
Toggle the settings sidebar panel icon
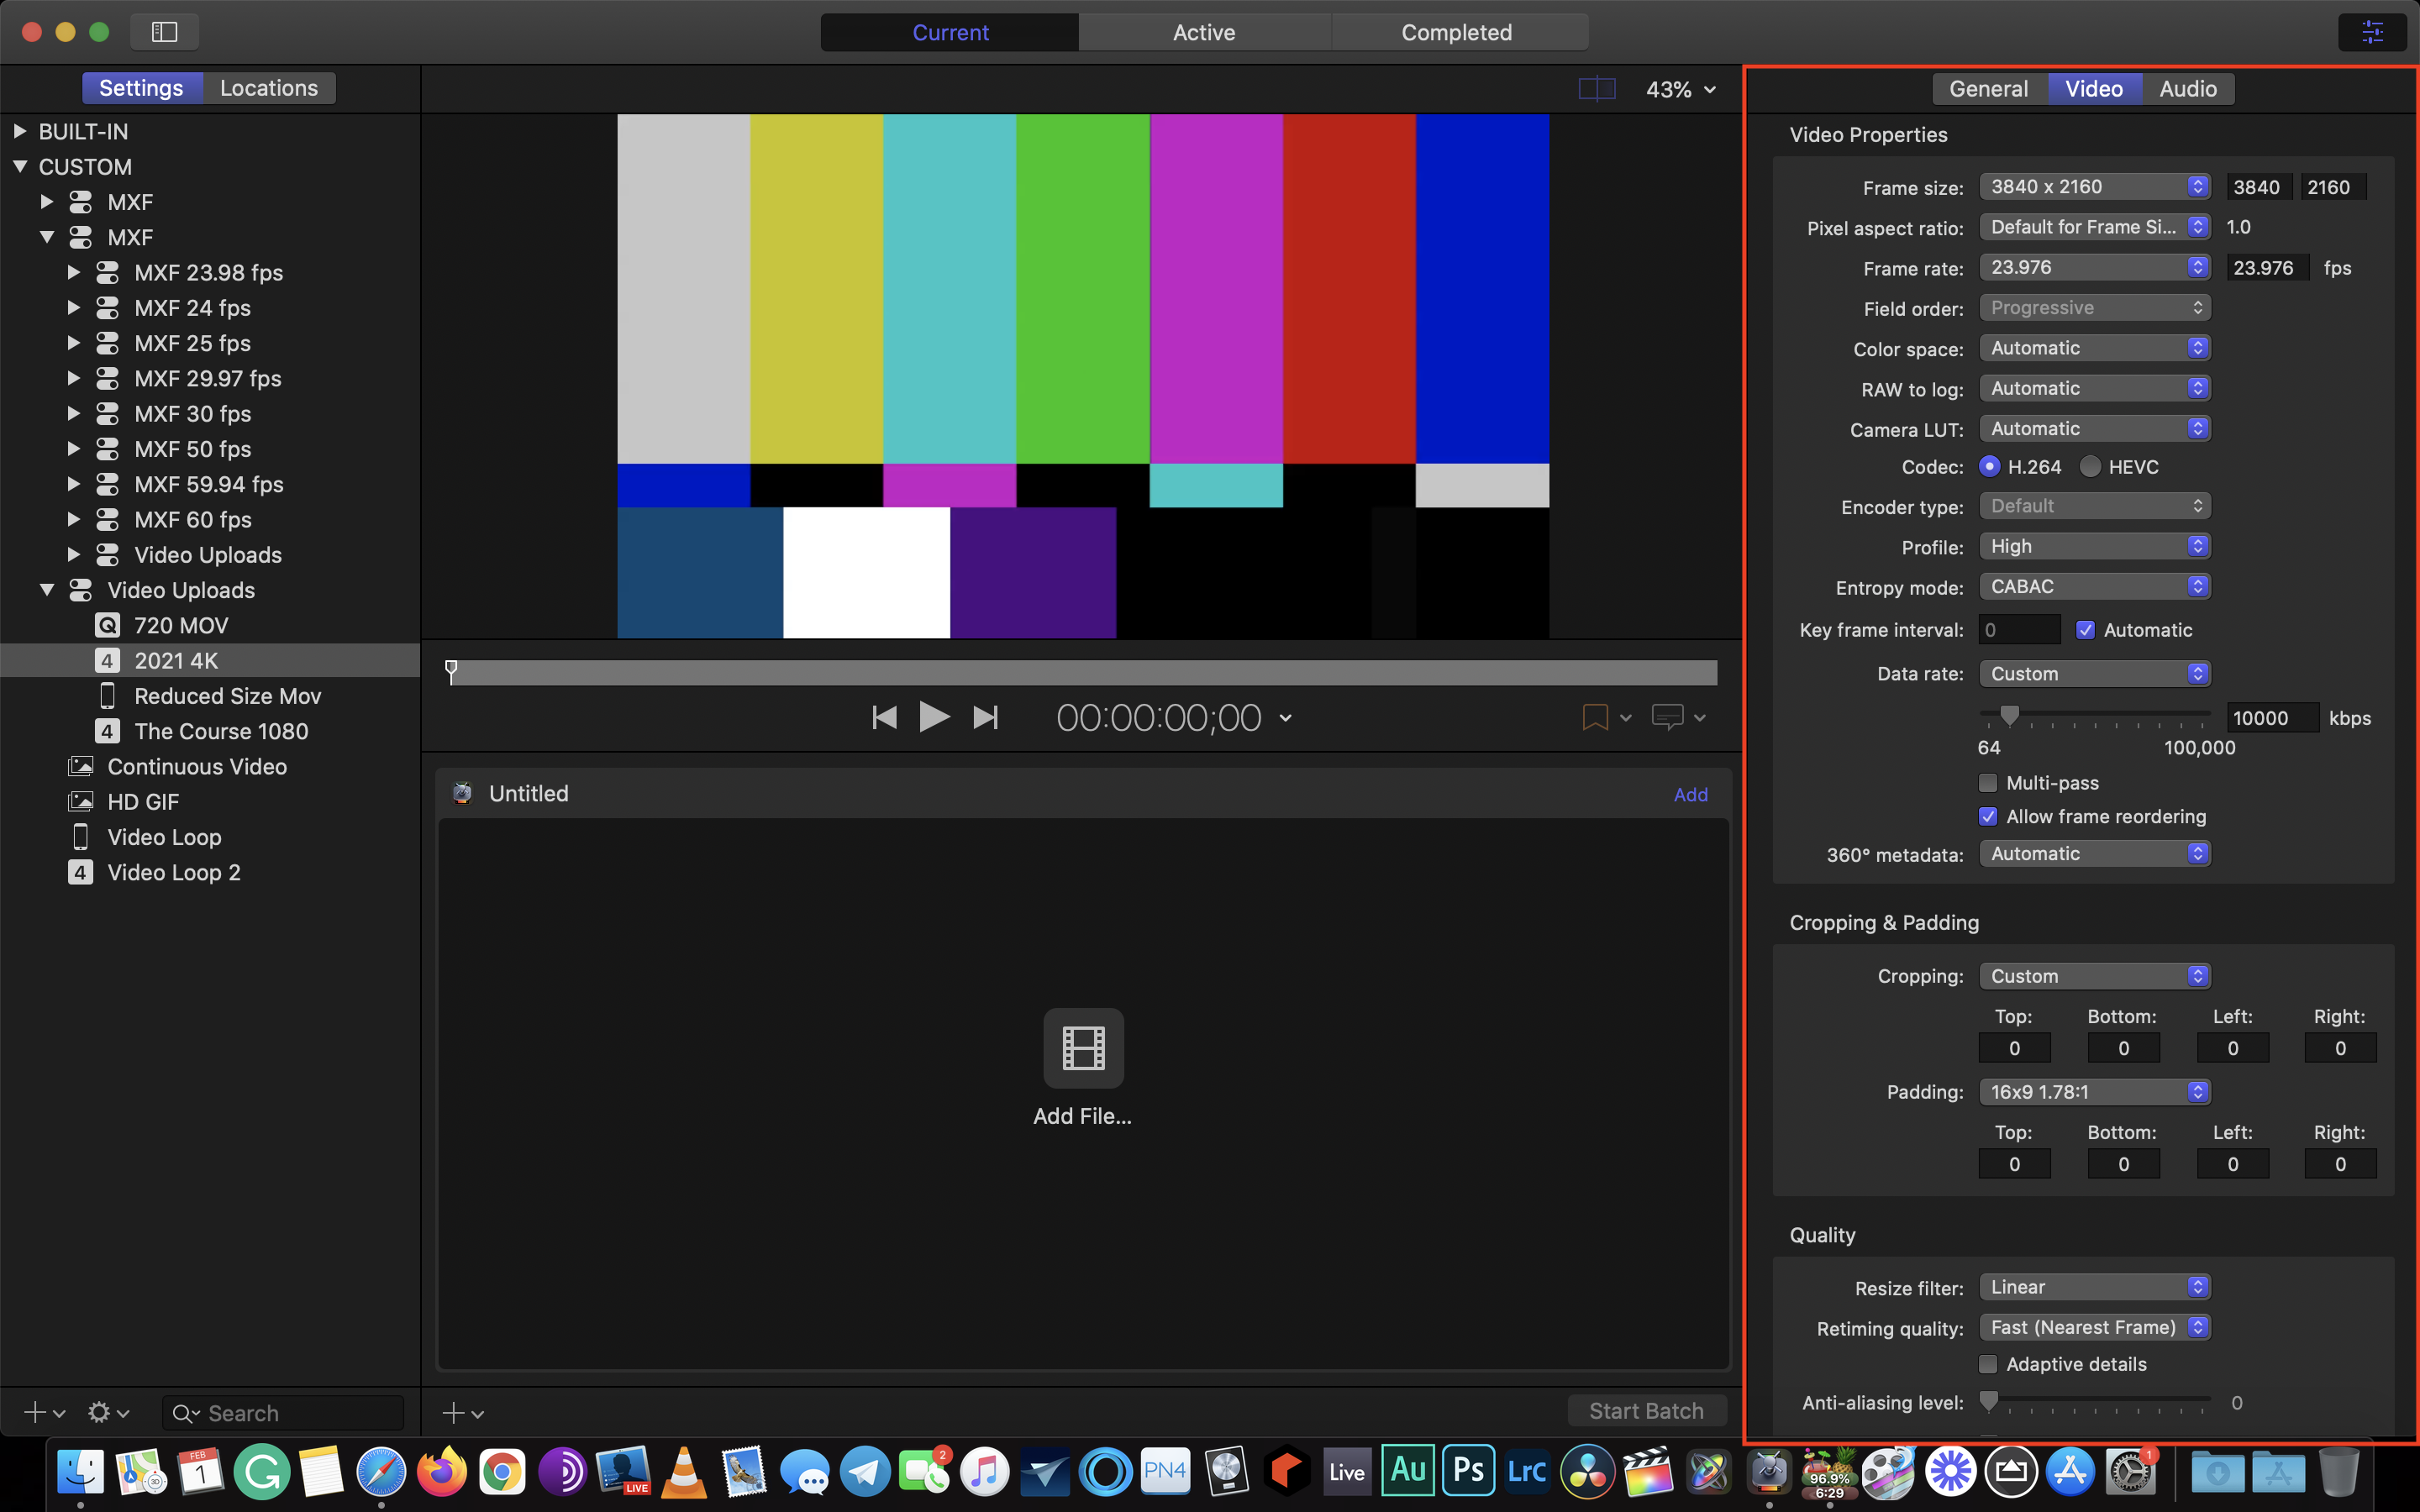pyautogui.click(x=164, y=32)
